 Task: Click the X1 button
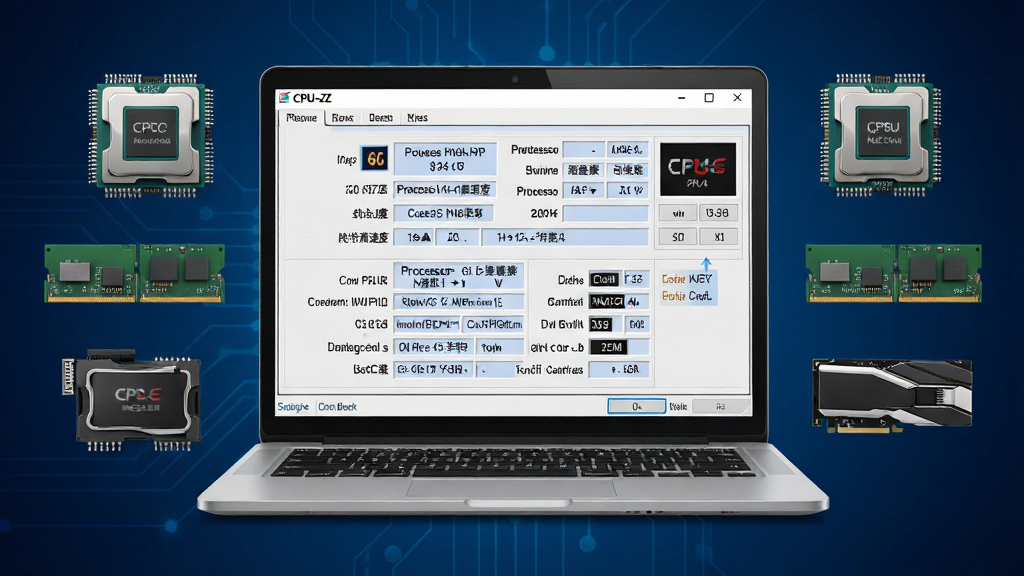pyautogui.click(x=718, y=236)
